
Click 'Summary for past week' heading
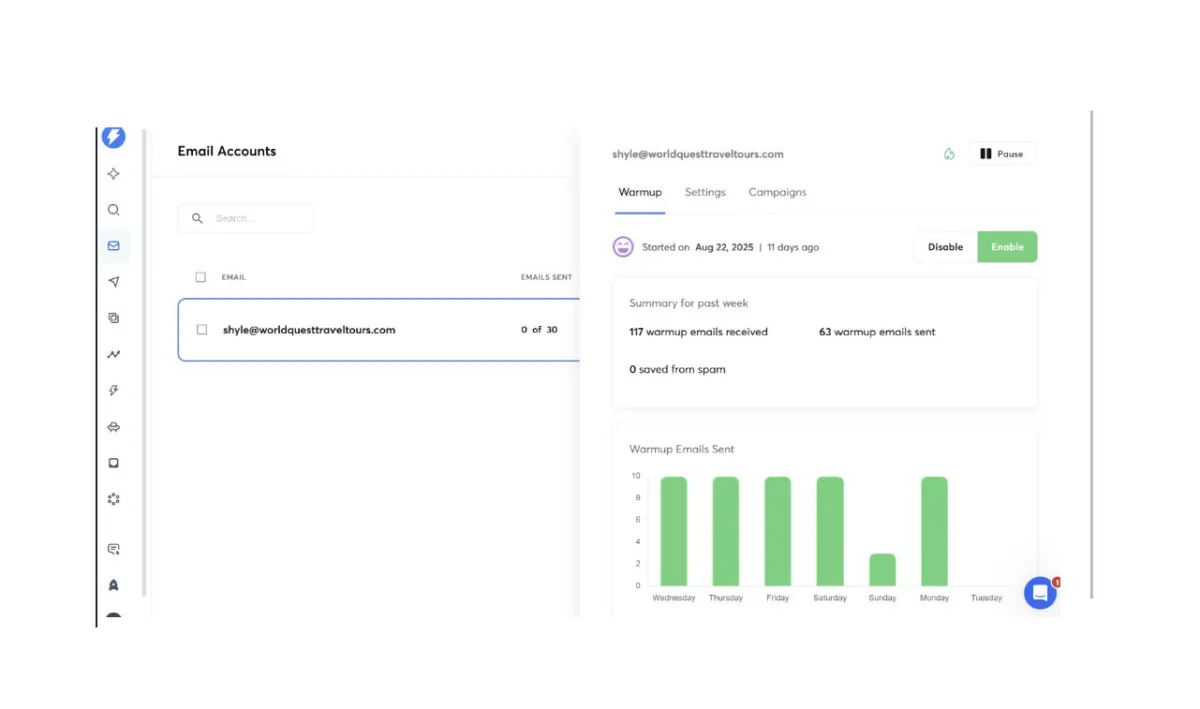point(689,303)
